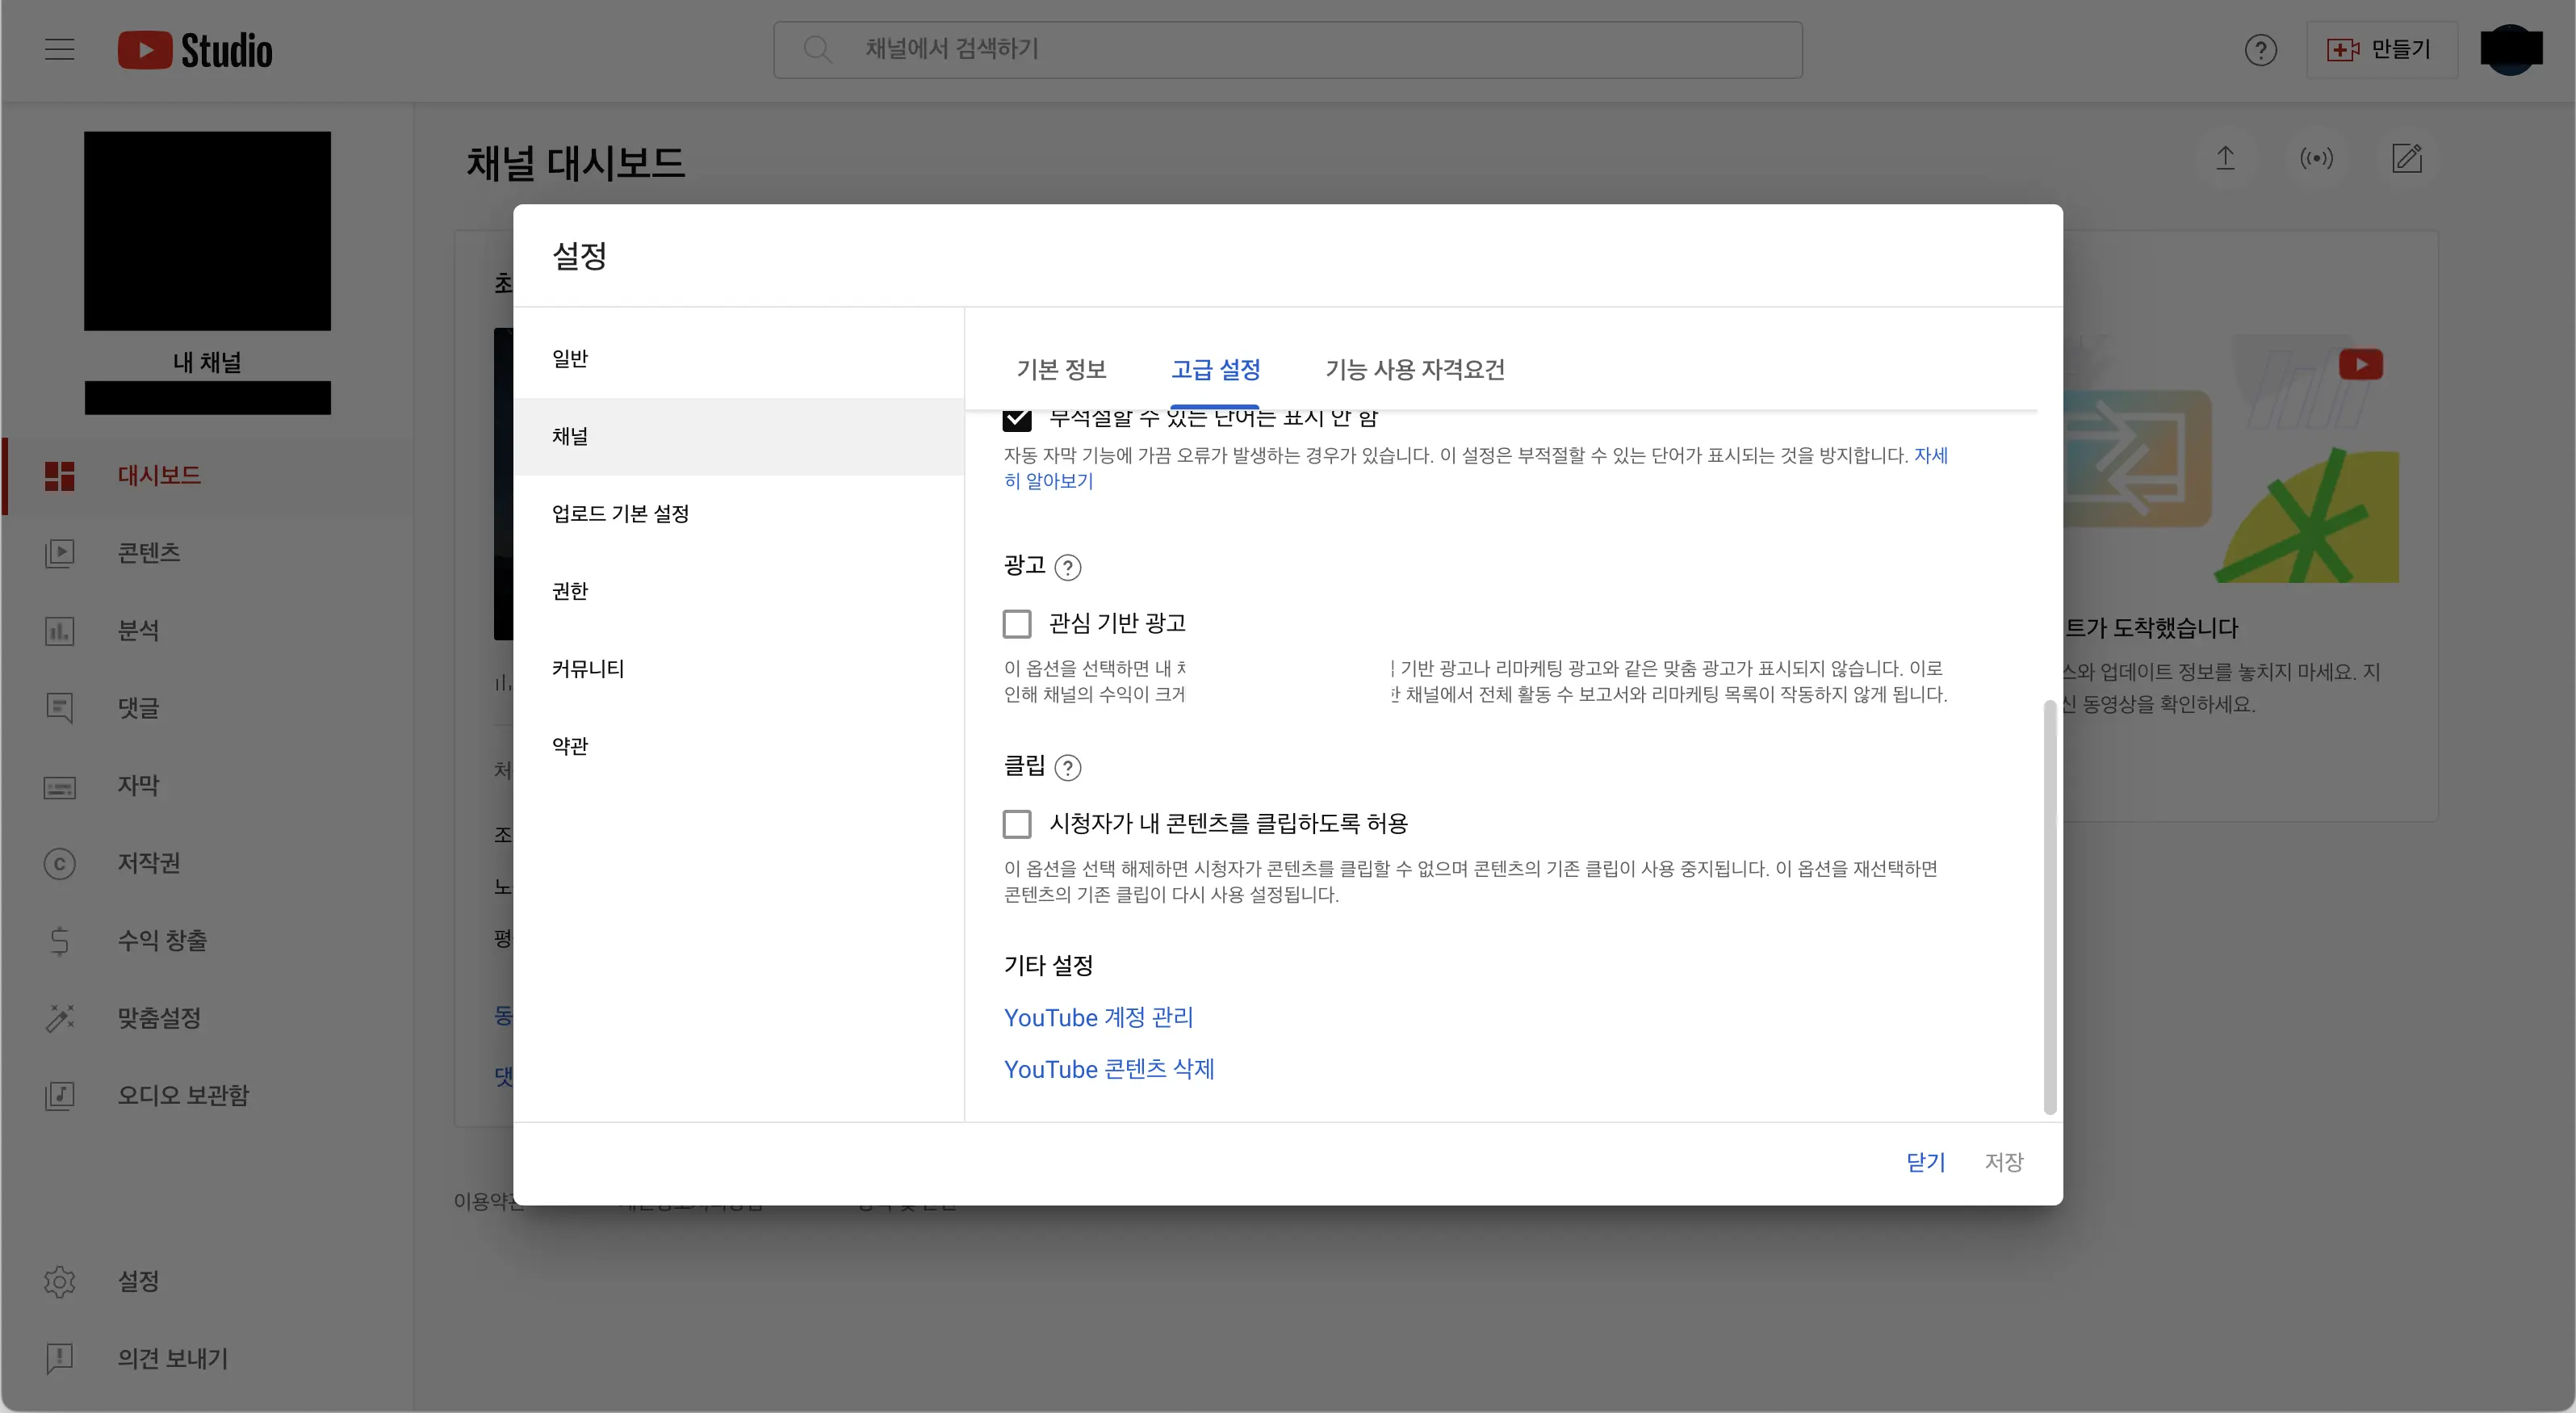Click the 닫기 button
This screenshot has width=2576, height=1413.
point(1925,1162)
